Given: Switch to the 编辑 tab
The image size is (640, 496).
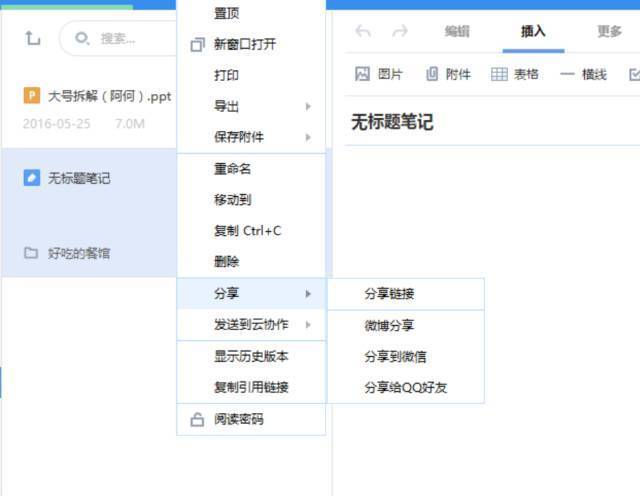Looking at the screenshot, I should tap(457, 31).
